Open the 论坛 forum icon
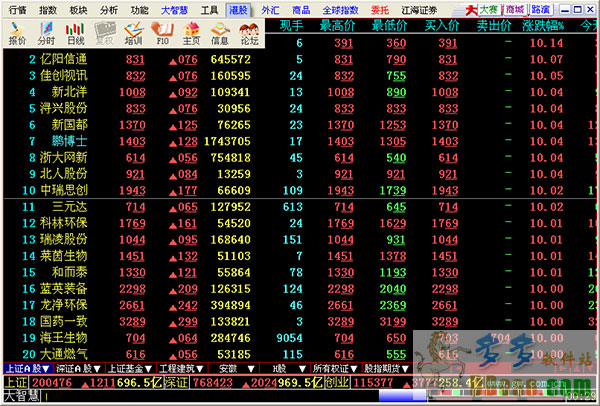The height and width of the screenshot is (406, 600). (249, 34)
